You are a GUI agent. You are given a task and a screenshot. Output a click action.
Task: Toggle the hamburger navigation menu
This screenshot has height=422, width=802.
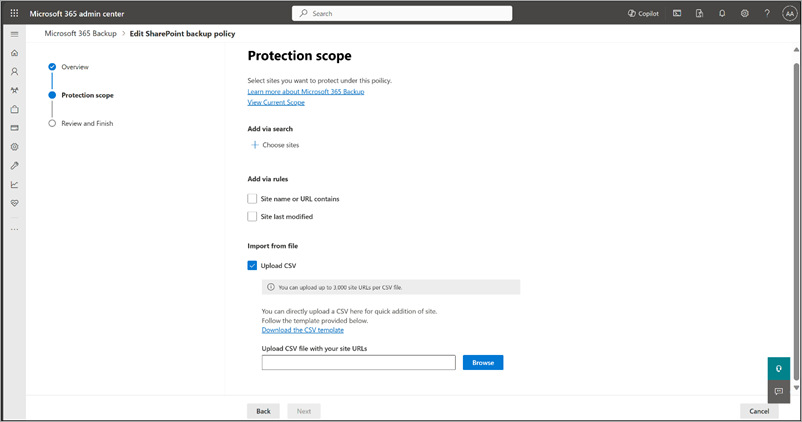pos(14,34)
